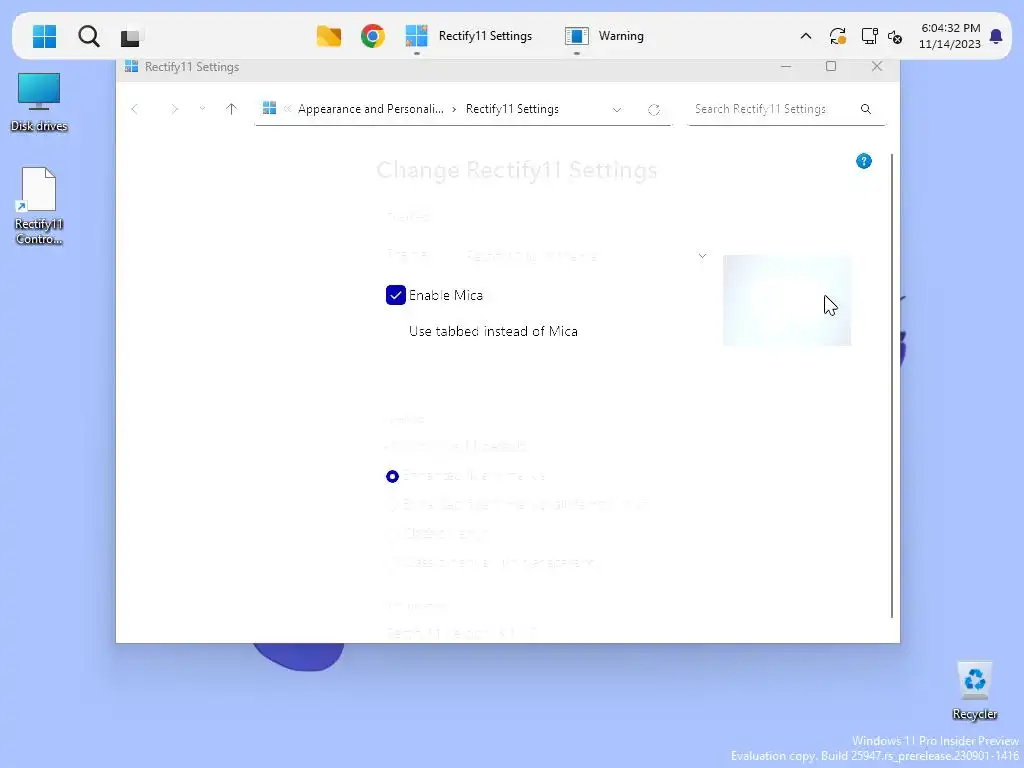Viewport: 1024px width, 768px height.
Task: Open the Theme dropdown arrow
Action: pyautogui.click(x=702, y=255)
